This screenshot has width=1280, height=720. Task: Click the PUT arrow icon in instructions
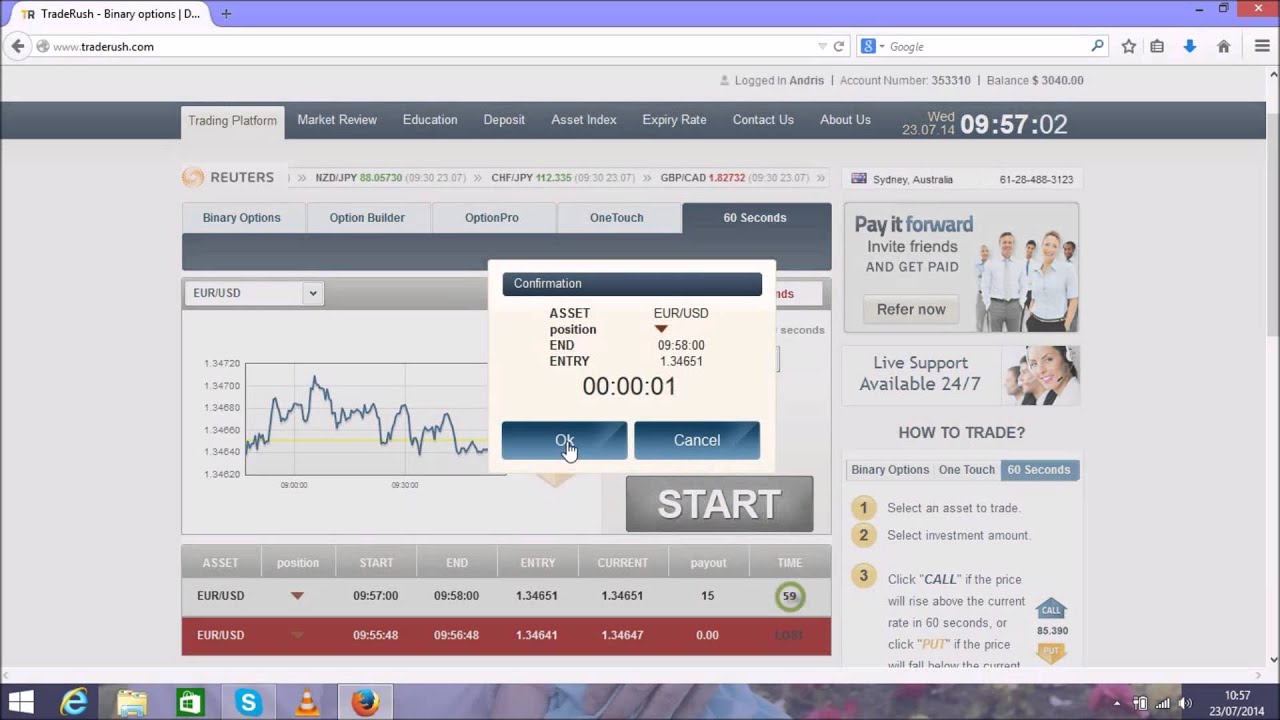[x=1050, y=652]
